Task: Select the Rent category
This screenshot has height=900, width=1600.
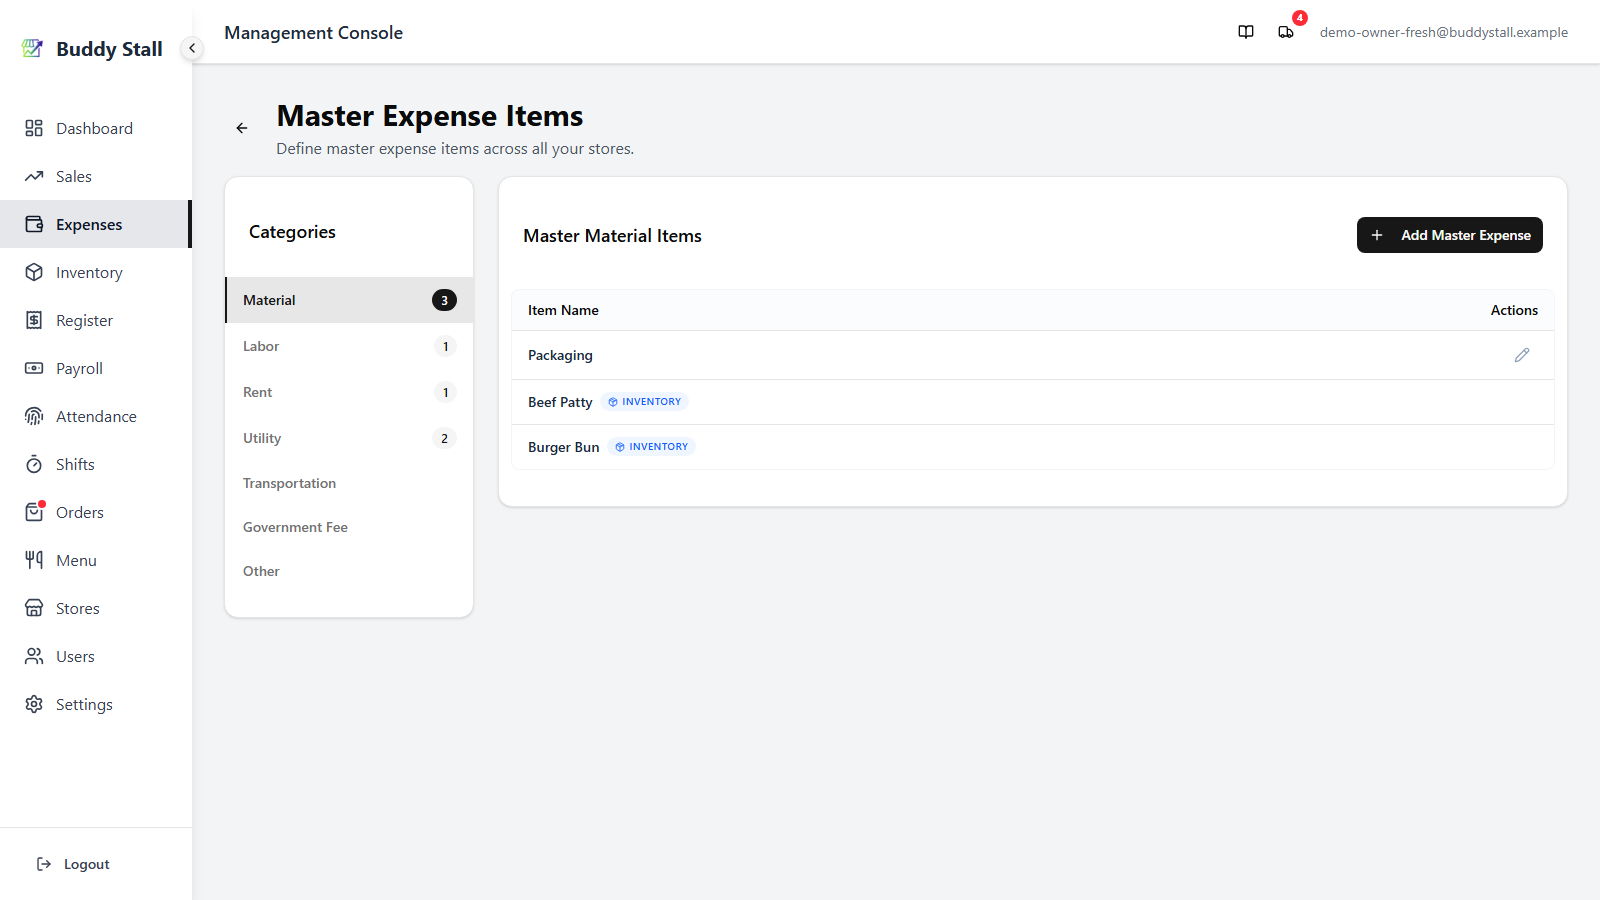Action: (349, 392)
